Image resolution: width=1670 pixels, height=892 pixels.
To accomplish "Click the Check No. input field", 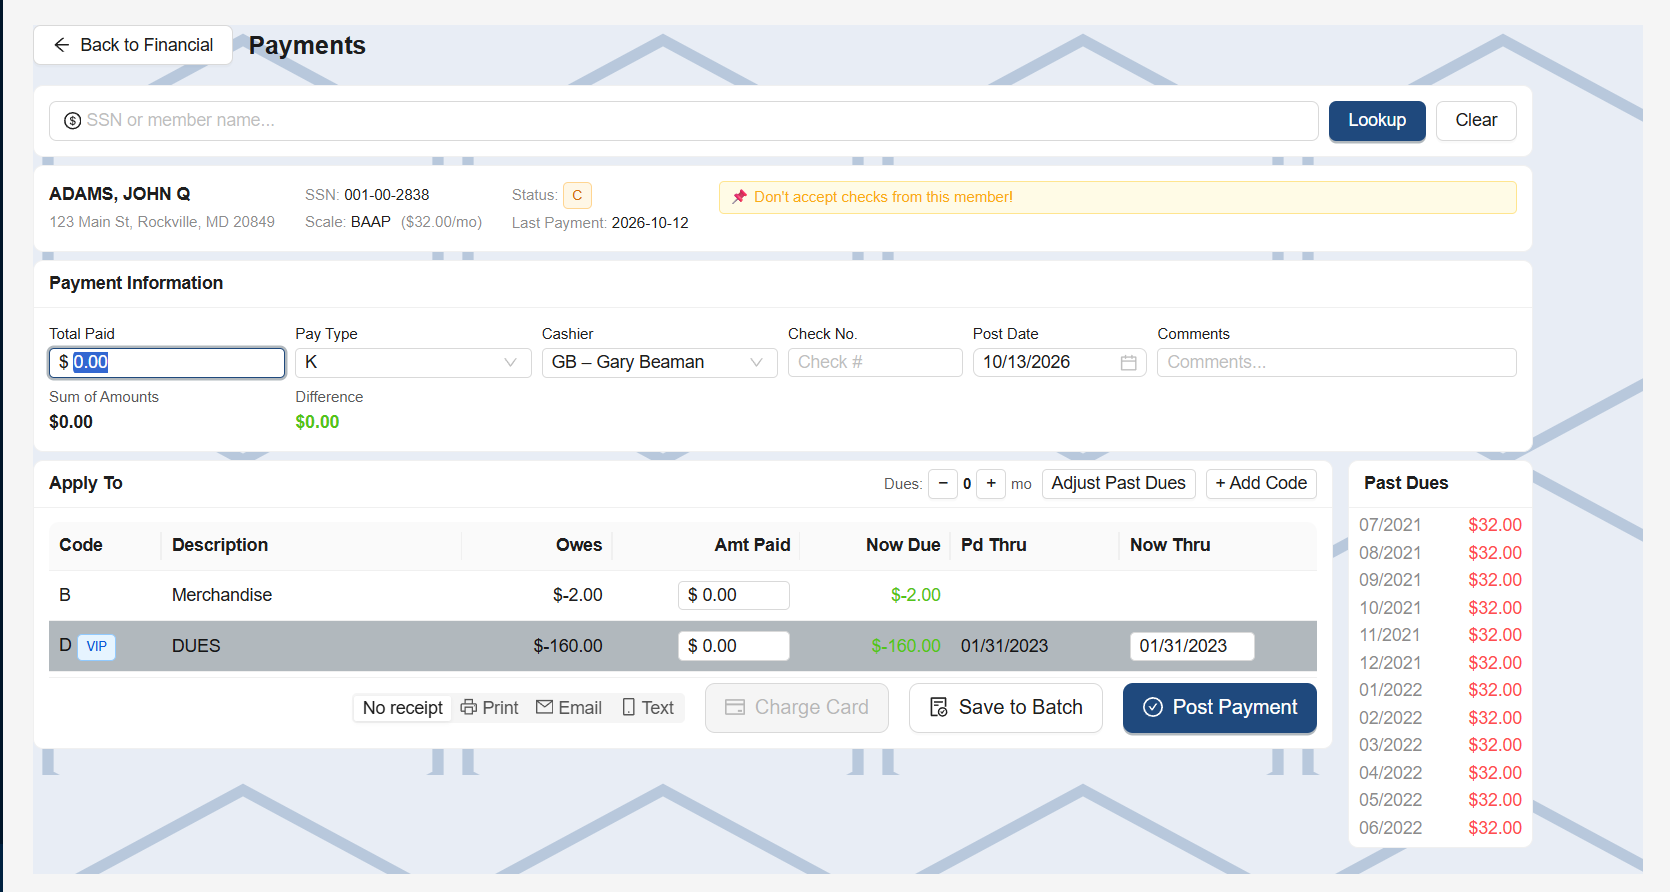I will pos(875,363).
